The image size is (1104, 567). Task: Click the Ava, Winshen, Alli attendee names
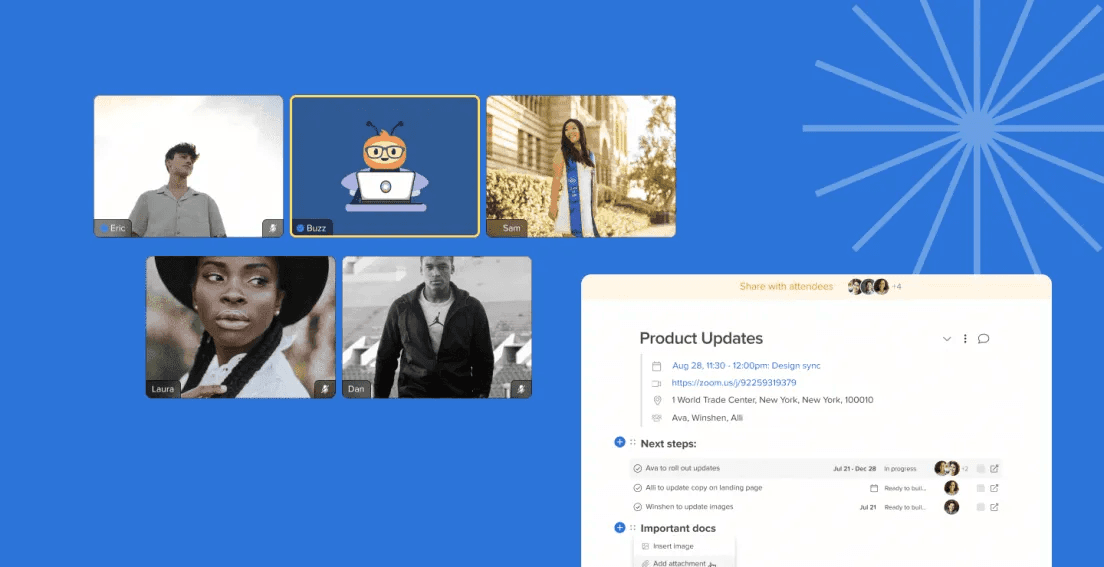[x=707, y=418]
